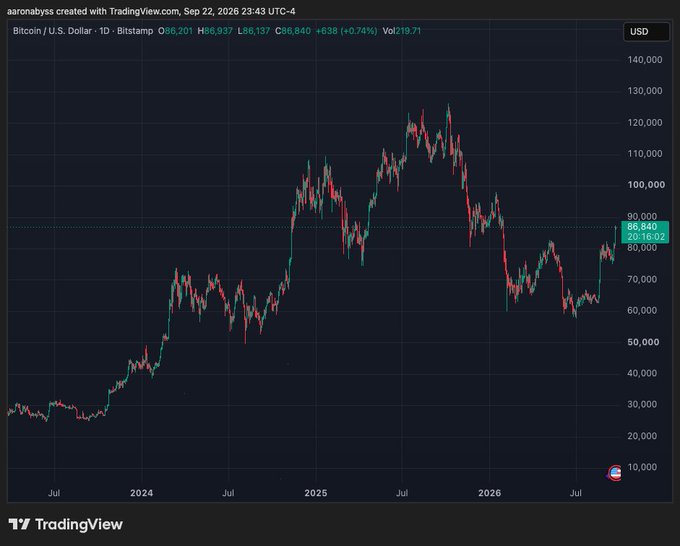Click the 40,000 price axis label
This screenshot has width=680, height=546.
(642, 373)
